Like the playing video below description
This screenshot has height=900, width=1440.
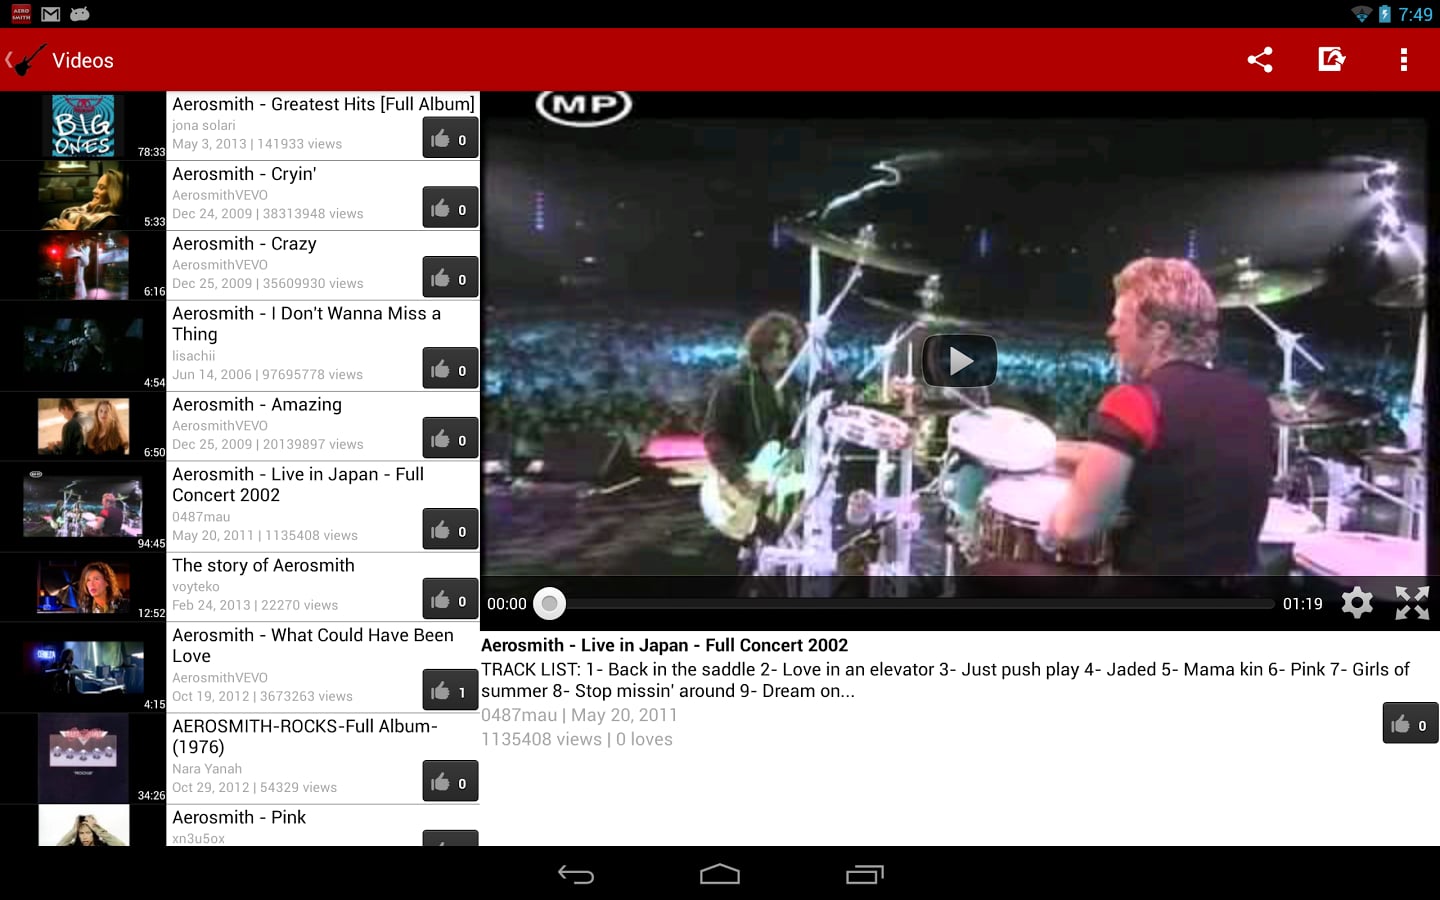[x=1410, y=724]
